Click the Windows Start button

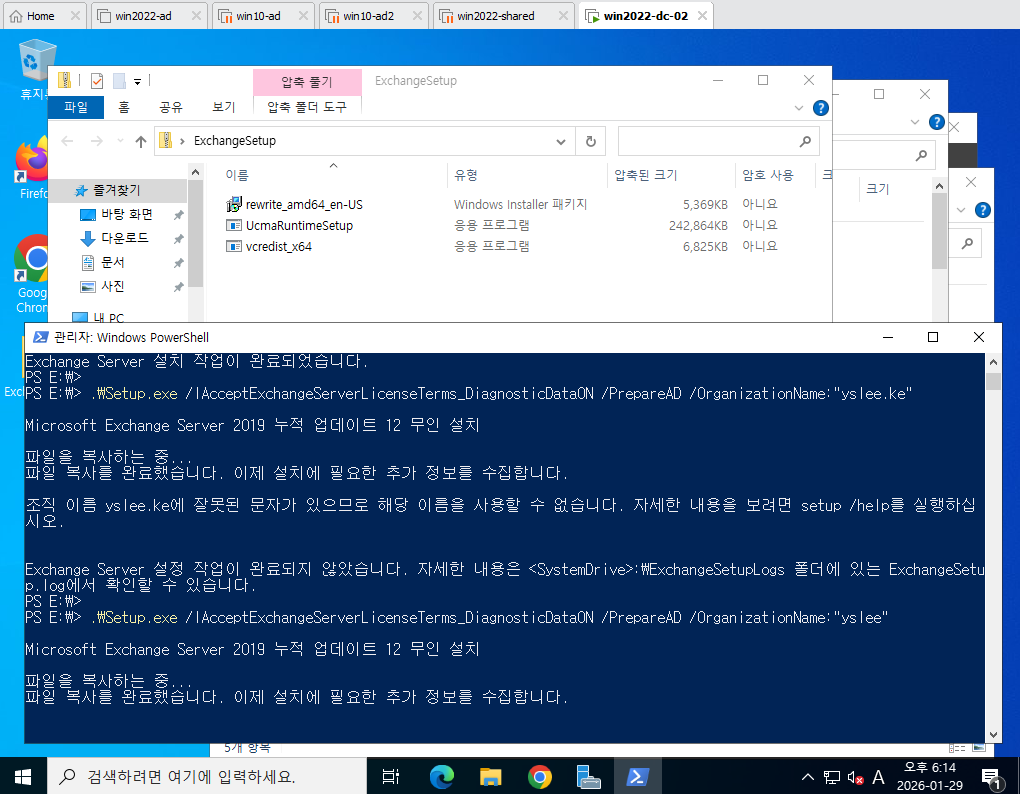(23, 776)
